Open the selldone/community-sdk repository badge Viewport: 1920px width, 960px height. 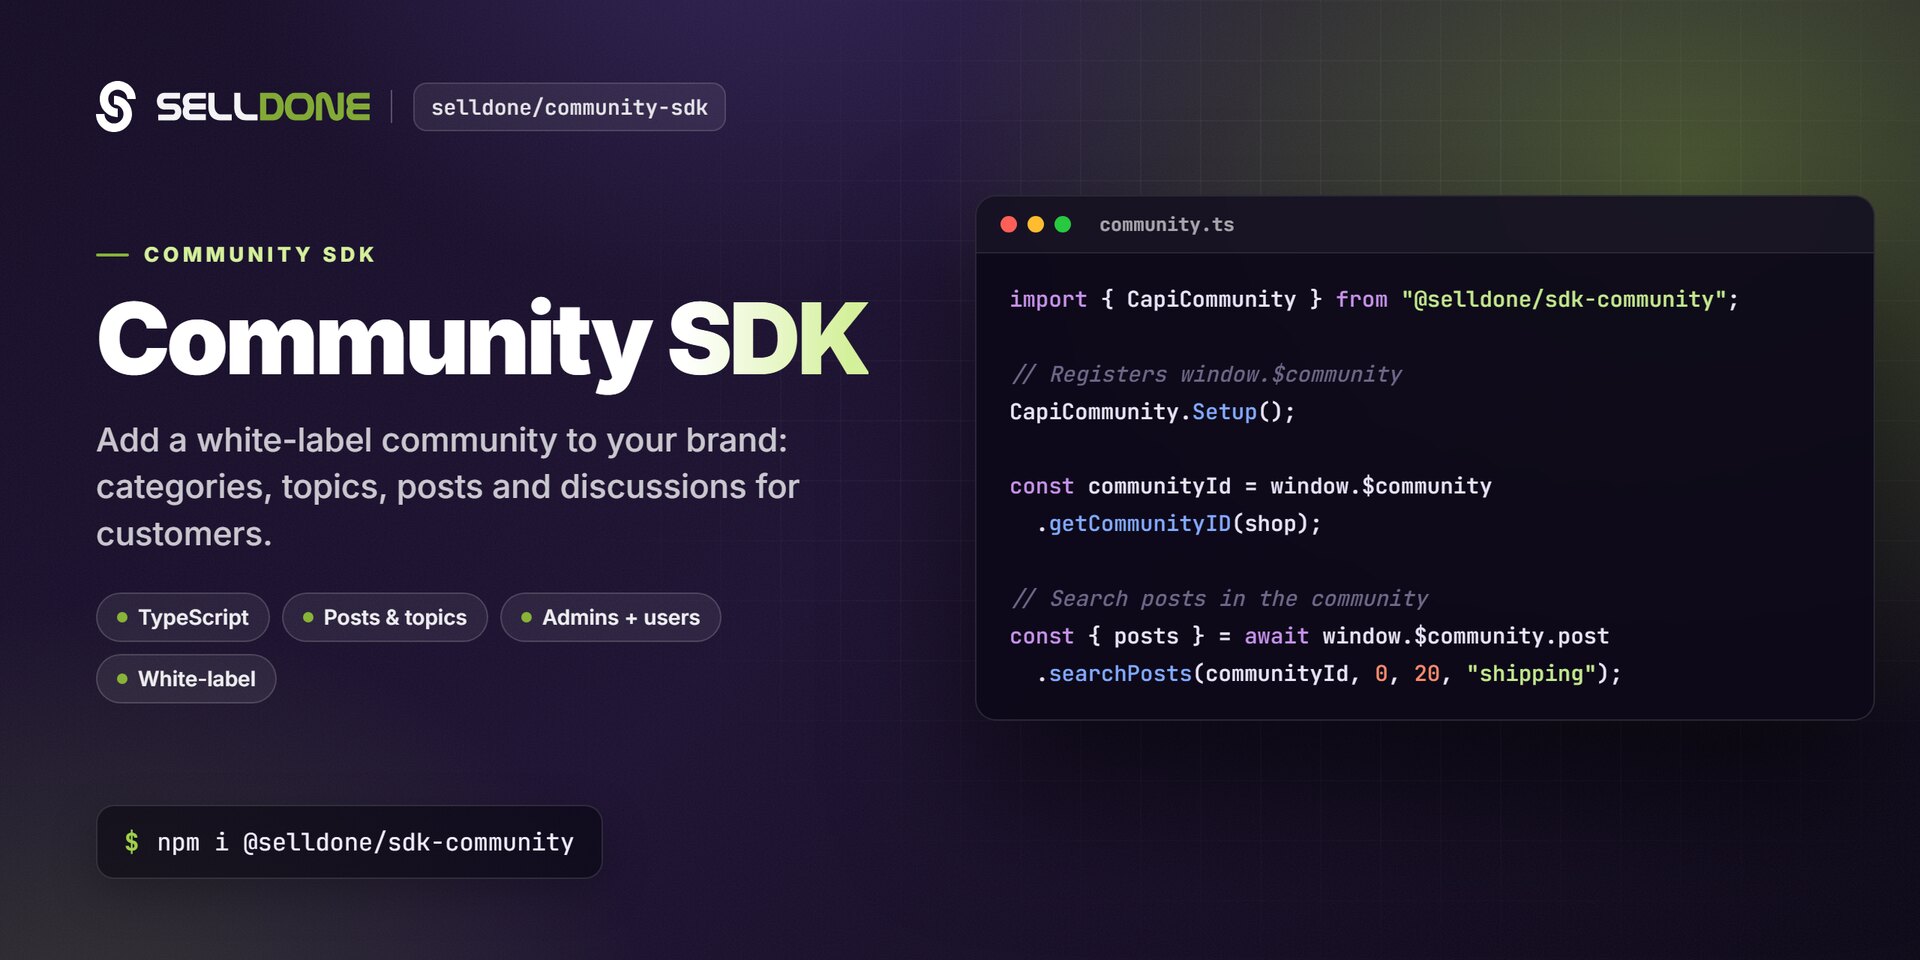click(569, 107)
